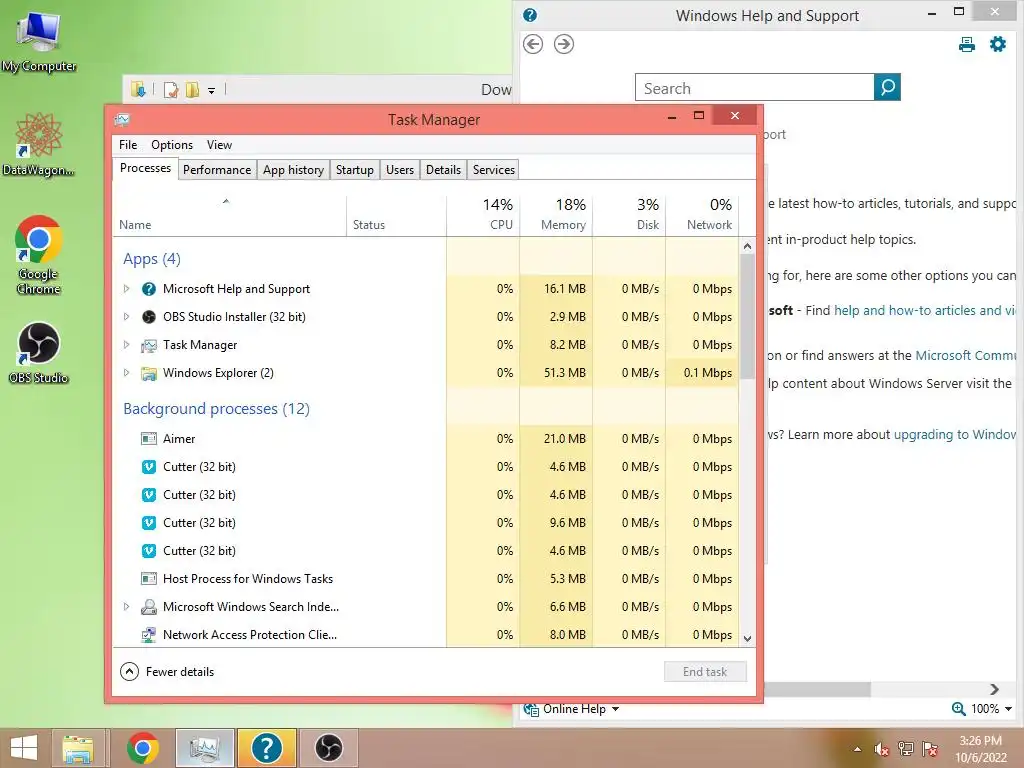This screenshot has height=768, width=1024.
Task: Switch to the Startup tab
Action: pos(355,170)
